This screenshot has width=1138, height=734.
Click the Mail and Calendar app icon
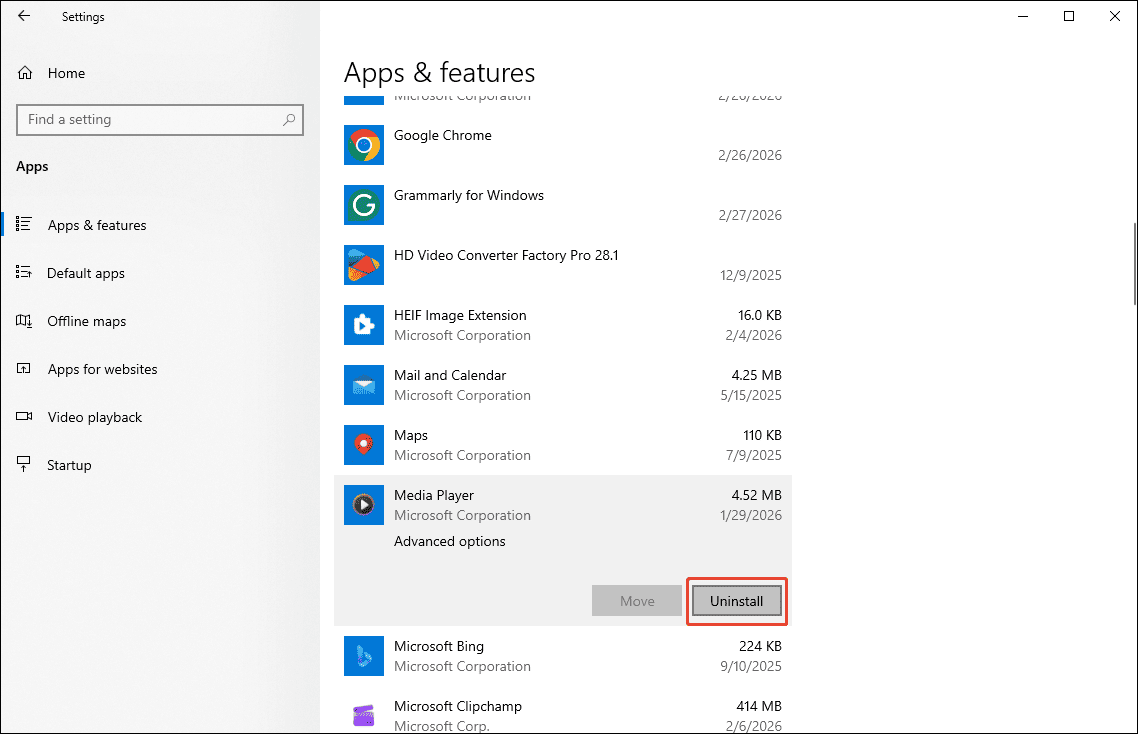point(364,385)
